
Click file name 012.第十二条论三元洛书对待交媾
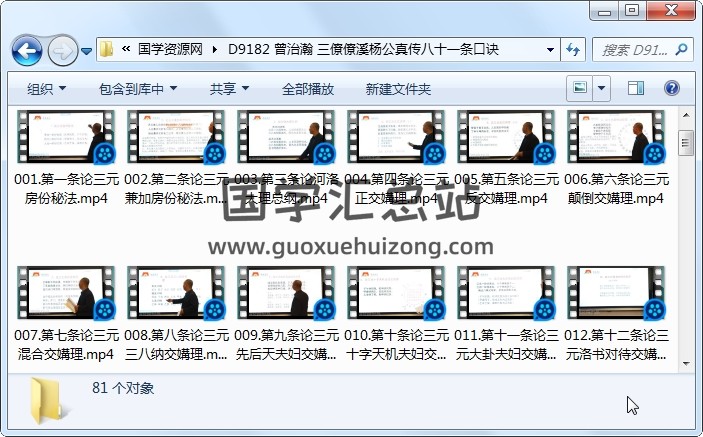pyautogui.click(x=616, y=345)
